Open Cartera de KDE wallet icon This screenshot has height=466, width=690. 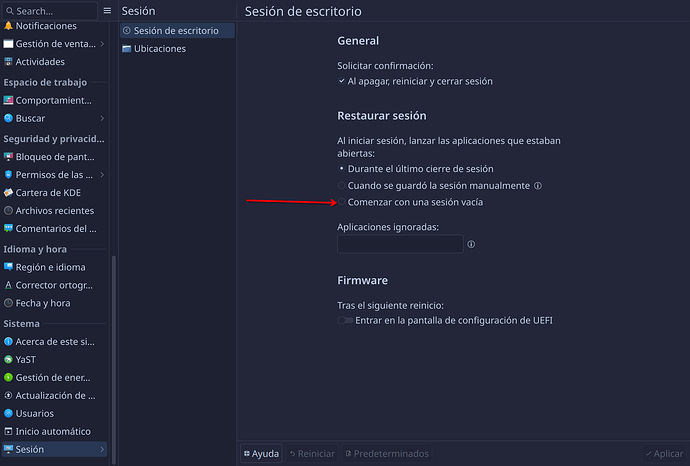[x=9, y=193]
